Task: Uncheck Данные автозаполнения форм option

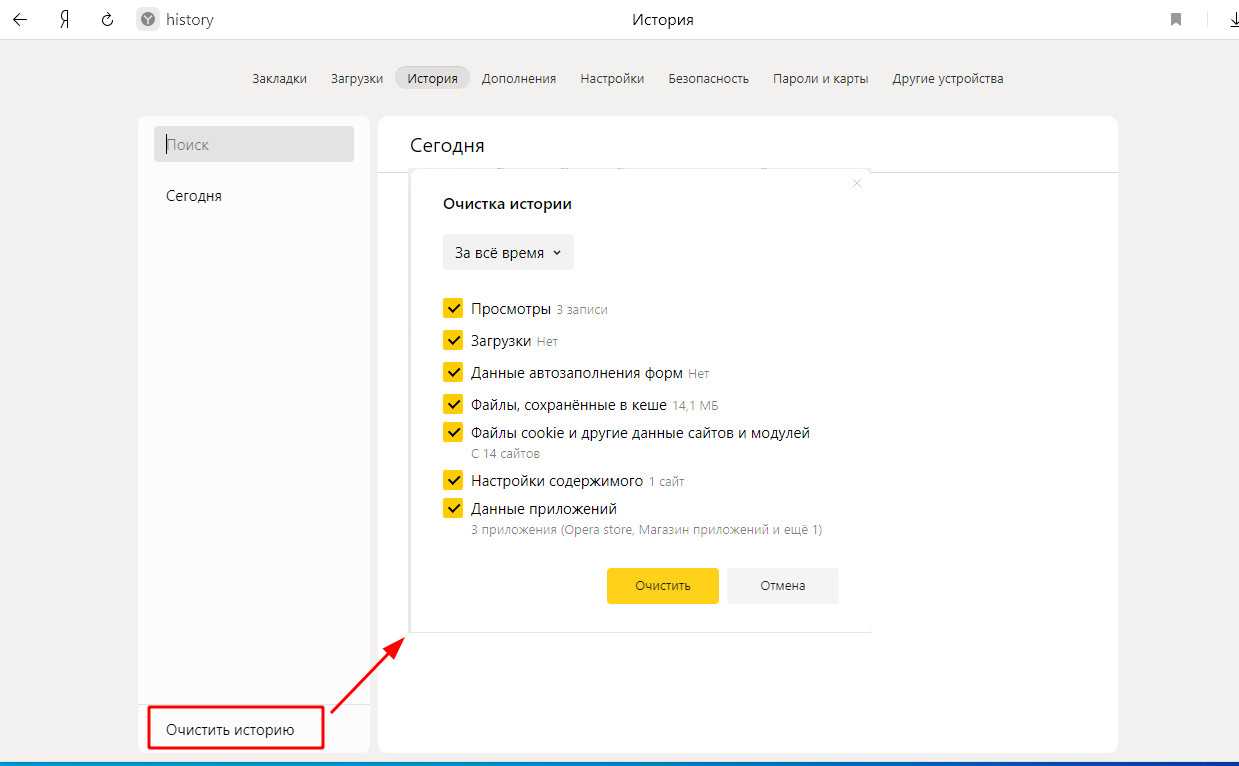Action: (x=453, y=372)
